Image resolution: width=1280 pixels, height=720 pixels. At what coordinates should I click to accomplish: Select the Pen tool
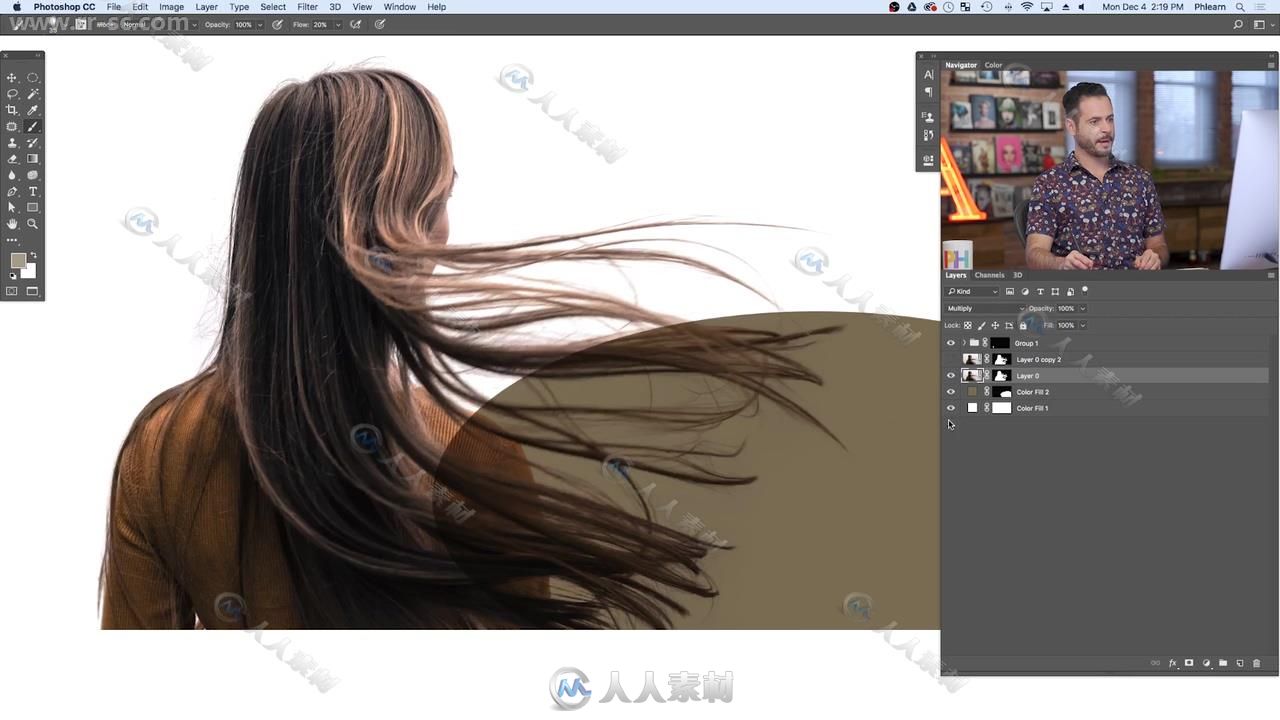(12, 191)
